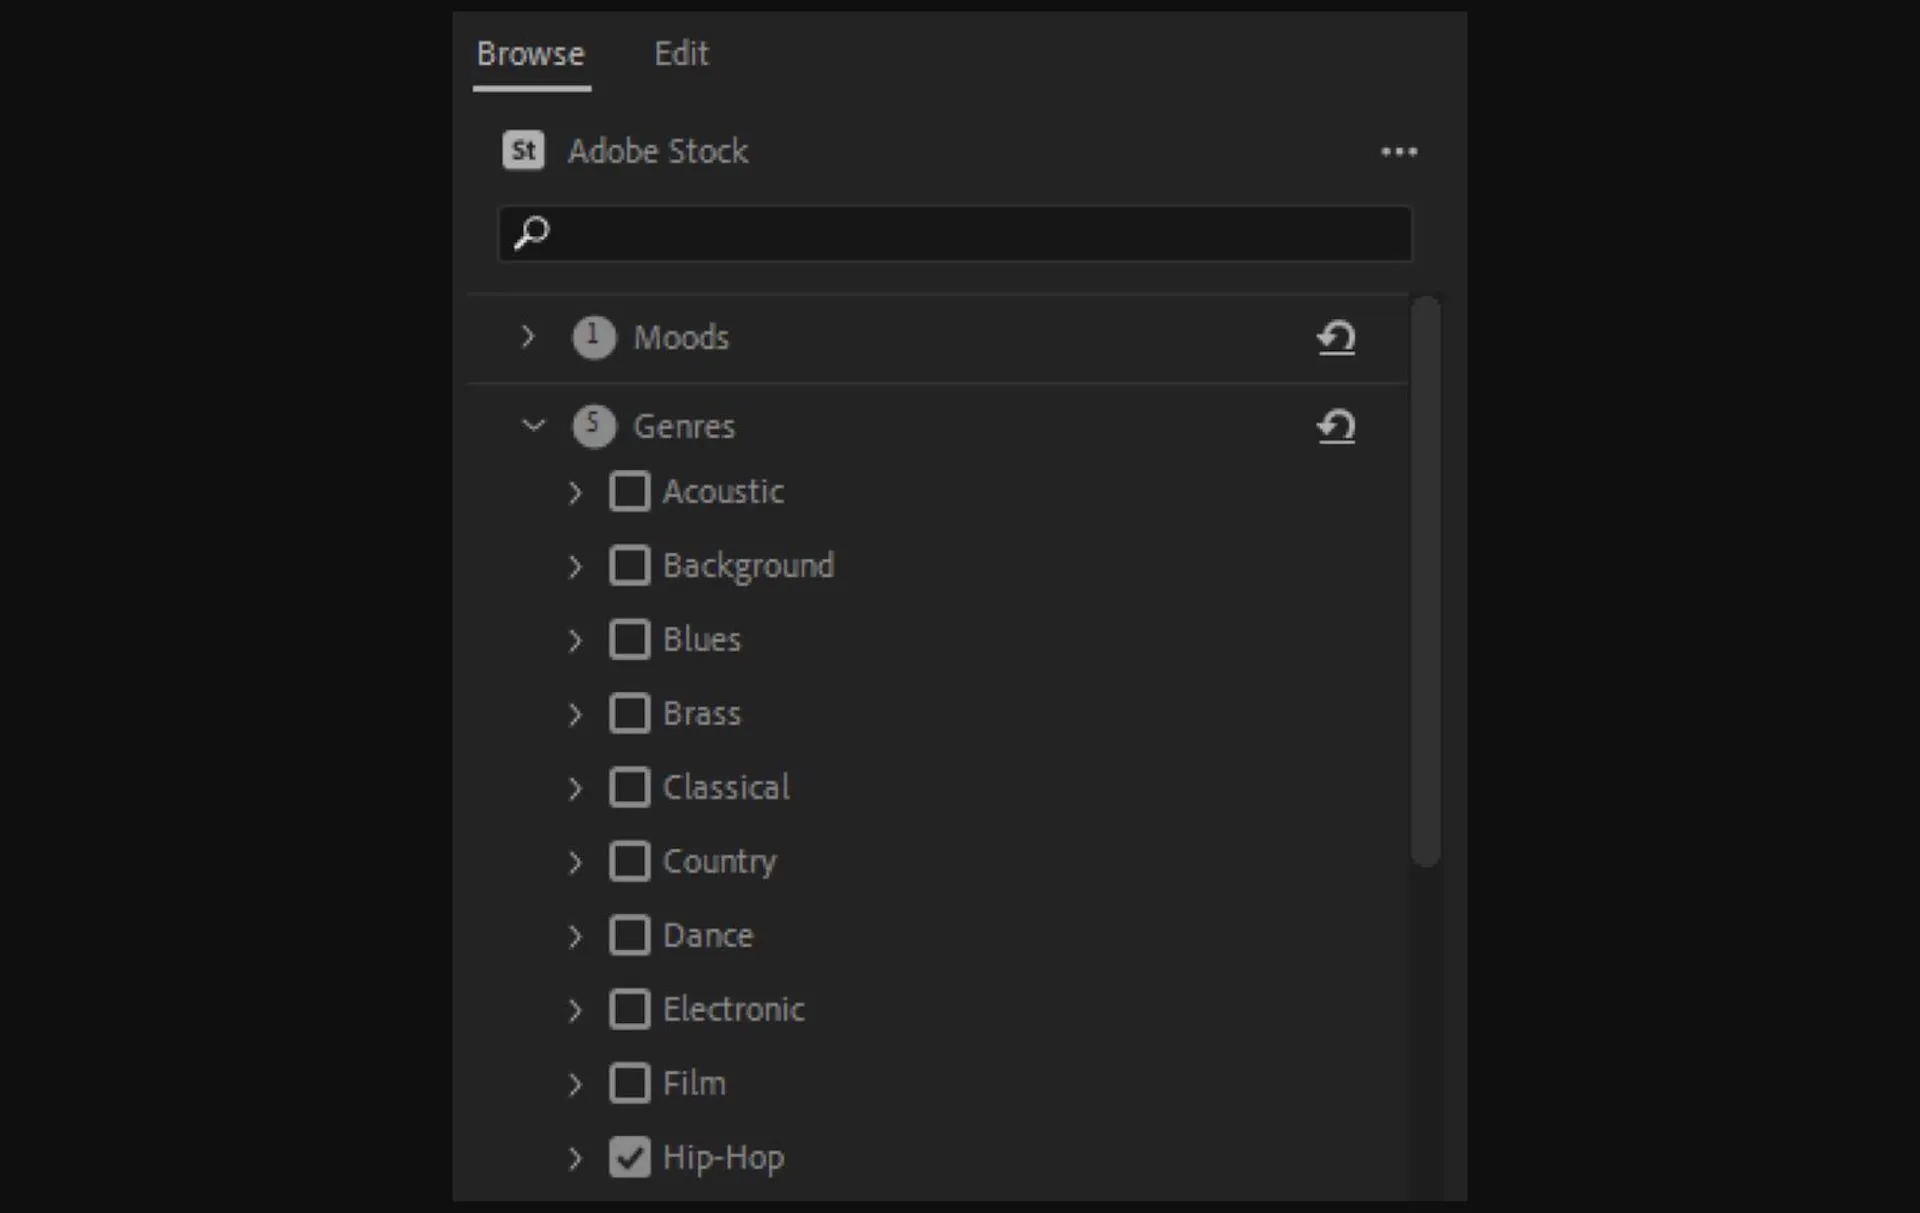Expand the Moods section
The width and height of the screenshot is (1920, 1213).
(x=527, y=337)
